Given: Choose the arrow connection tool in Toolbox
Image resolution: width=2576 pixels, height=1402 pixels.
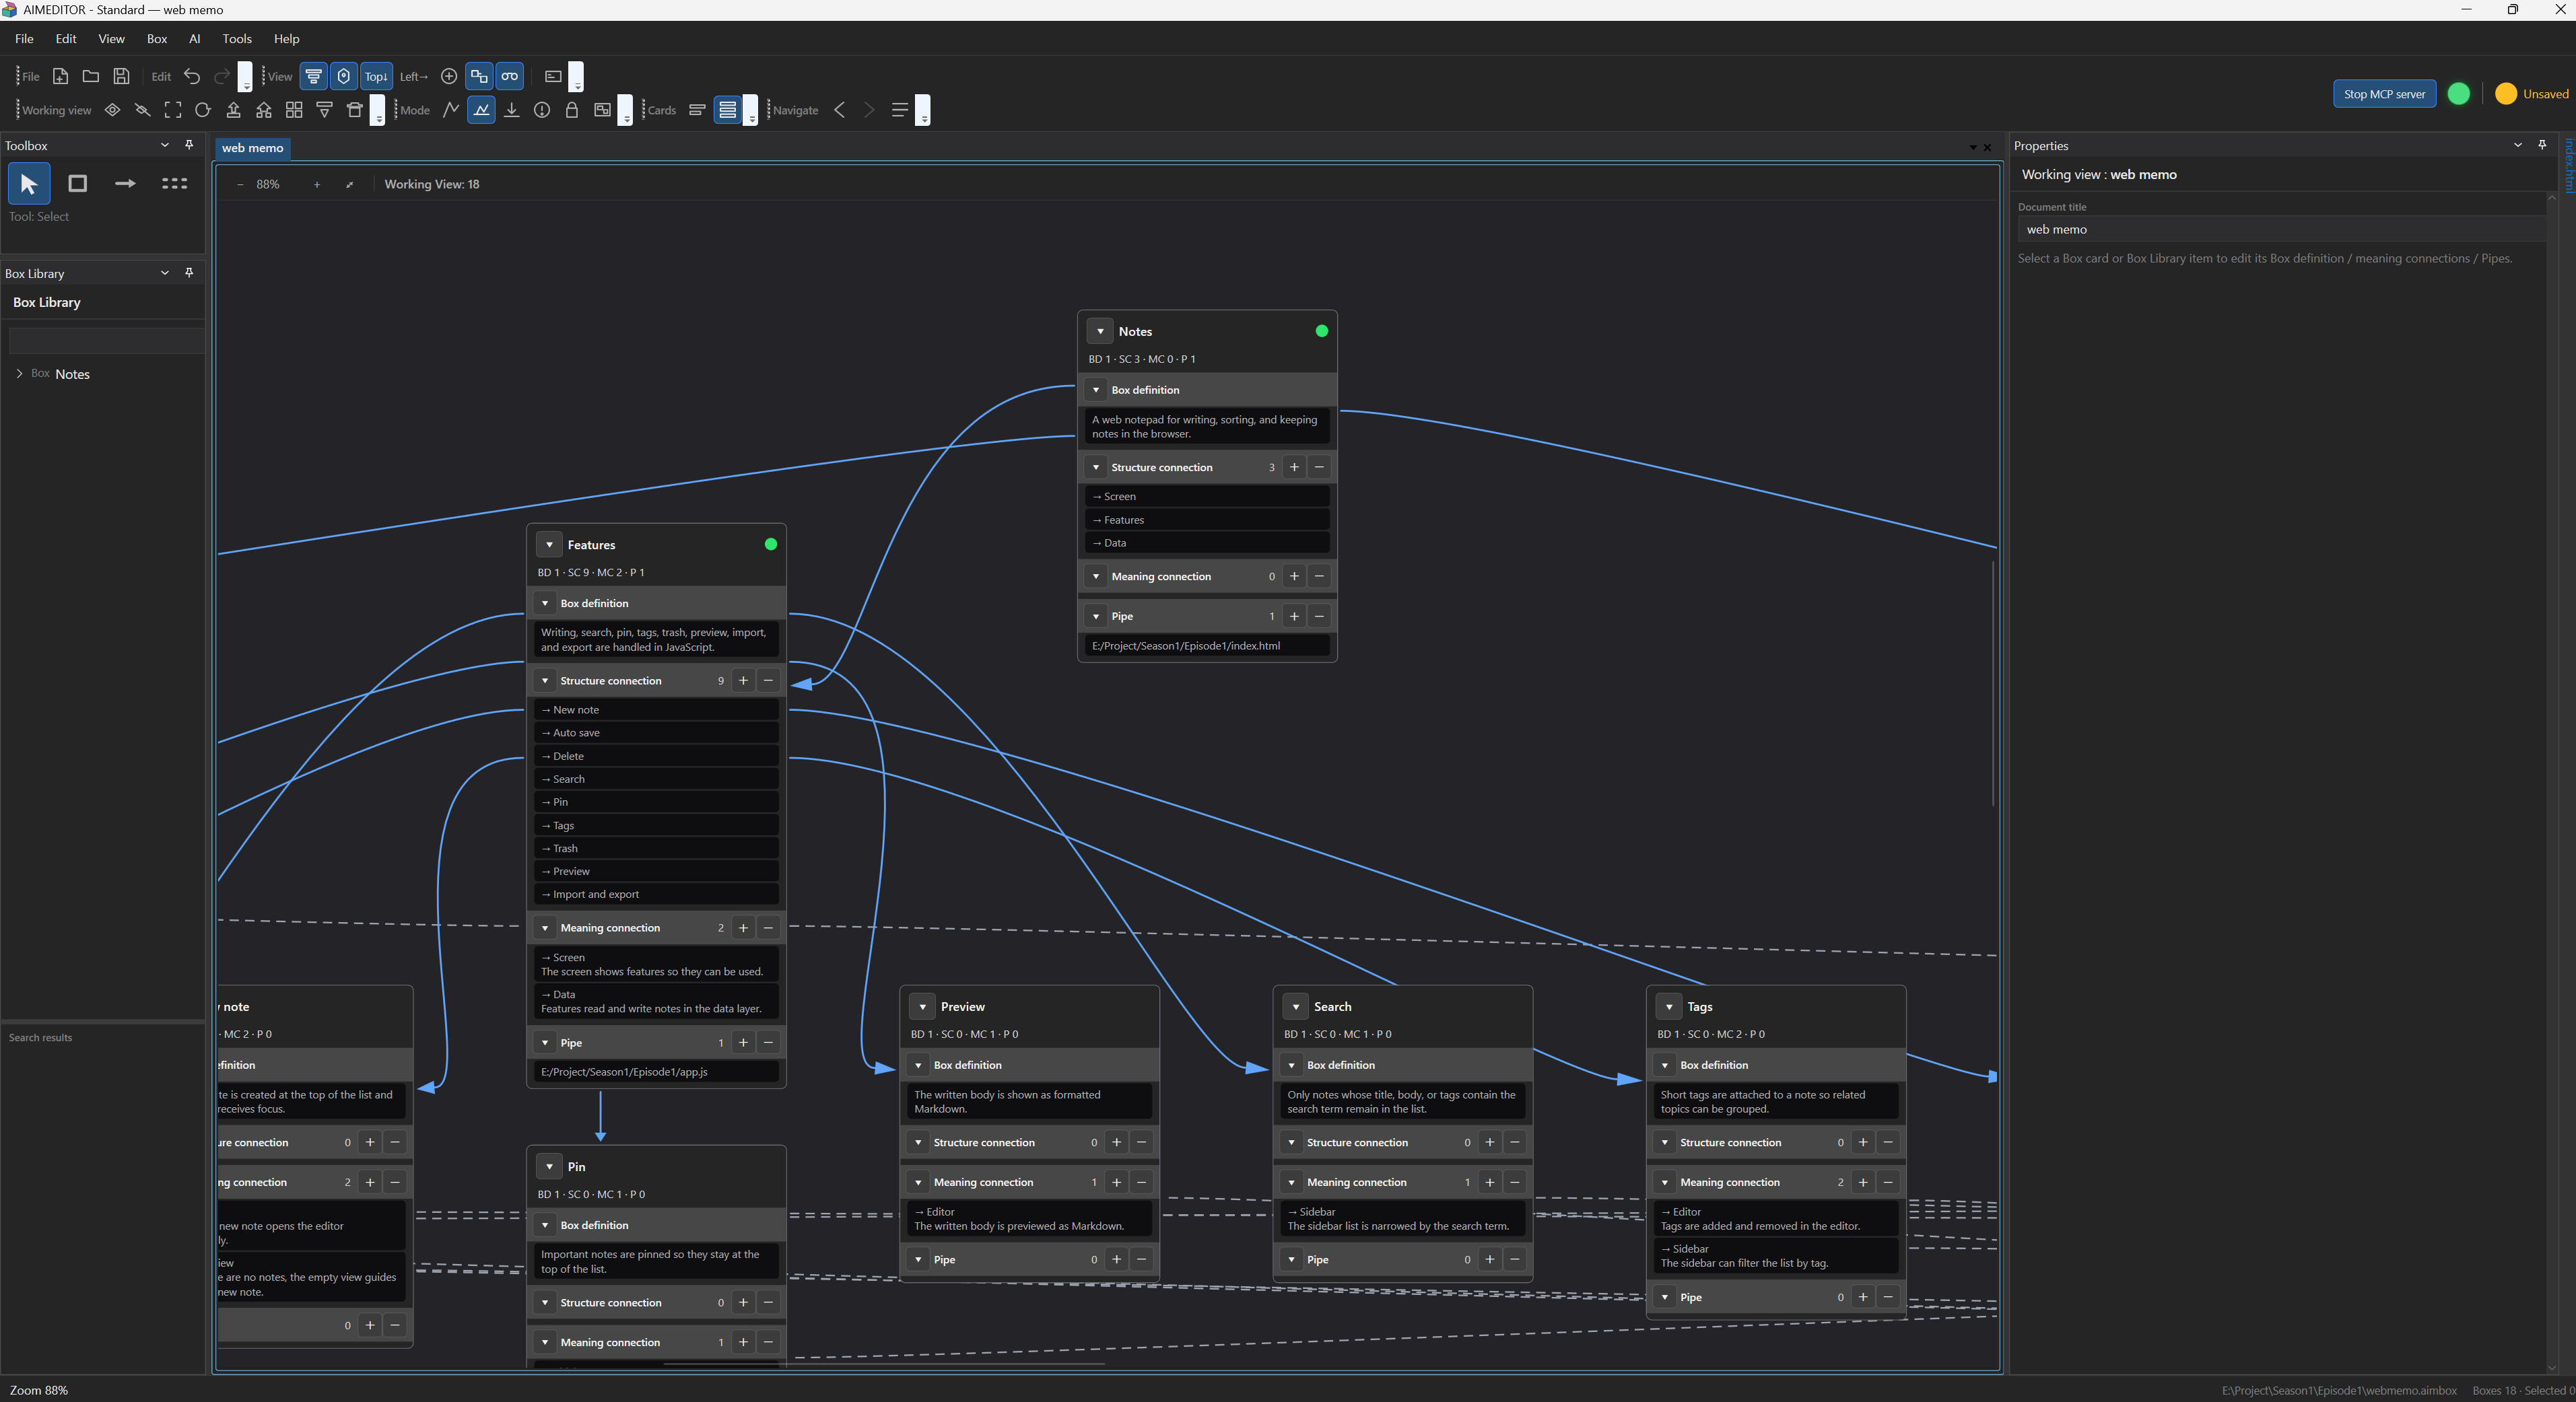Looking at the screenshot, I should pos(125,184).
